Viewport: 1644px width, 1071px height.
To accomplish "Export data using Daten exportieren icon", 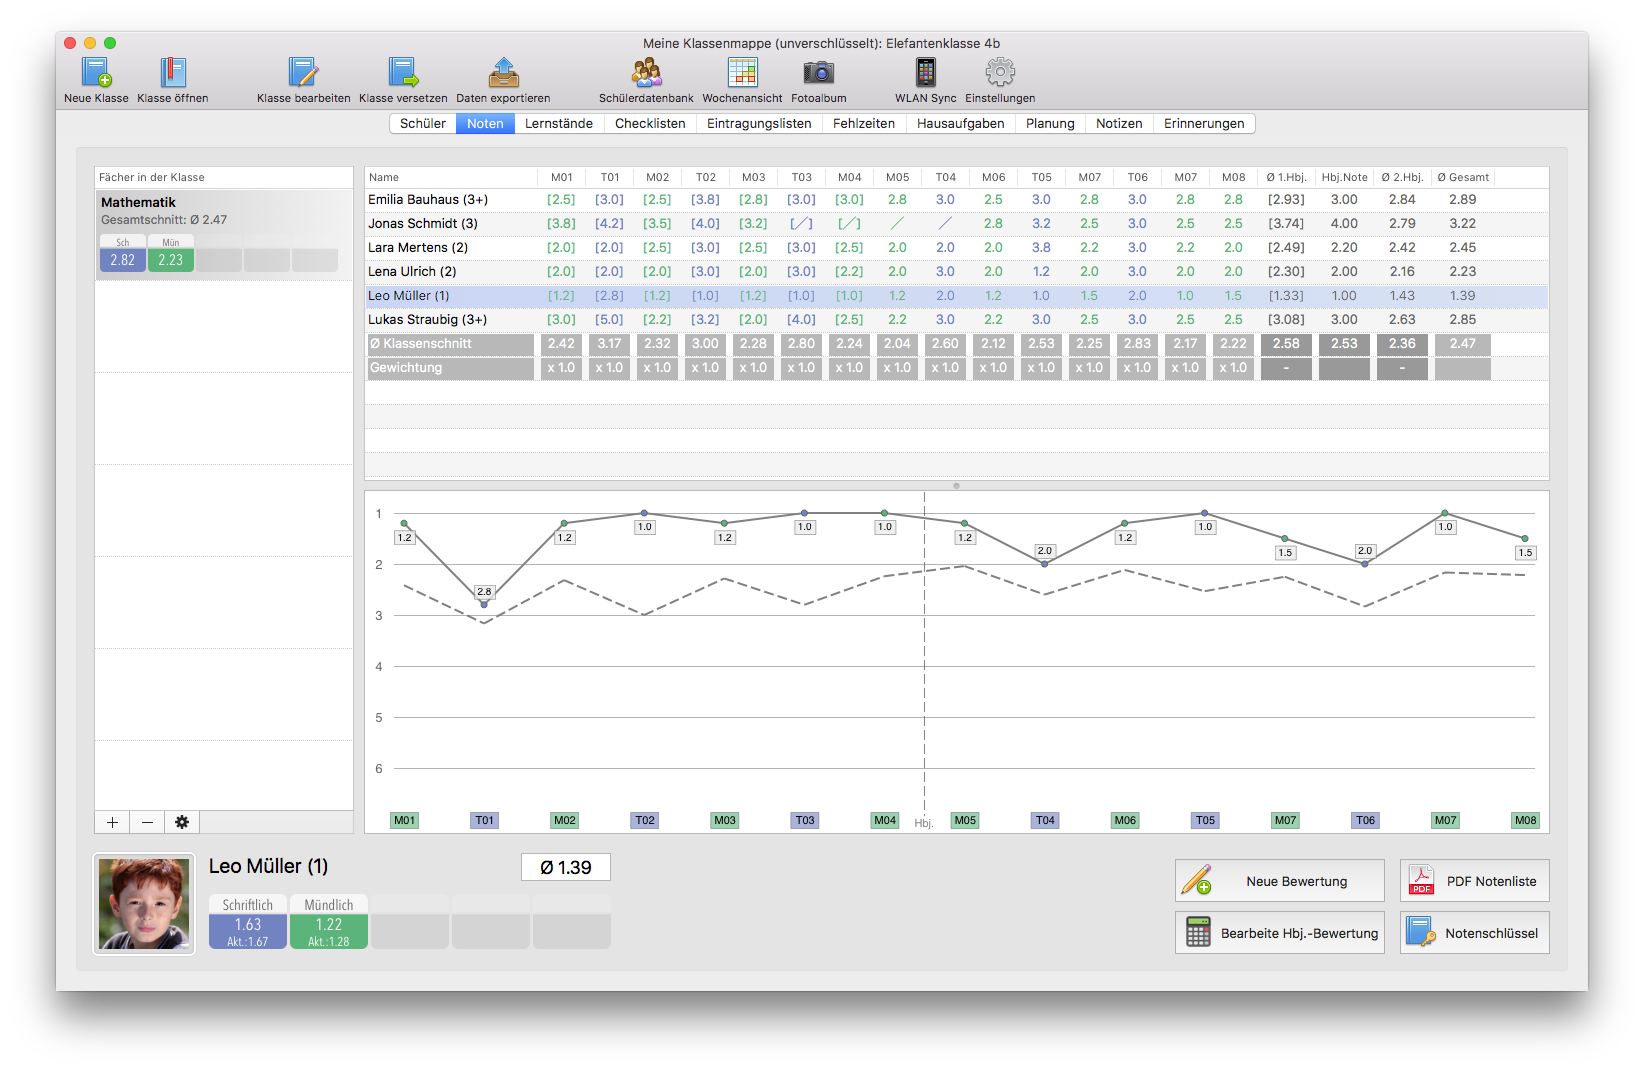I will click(503, 73).
